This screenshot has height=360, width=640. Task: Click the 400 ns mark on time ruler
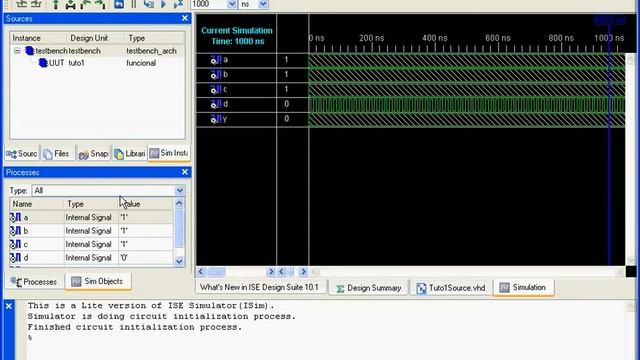point(435,38)
